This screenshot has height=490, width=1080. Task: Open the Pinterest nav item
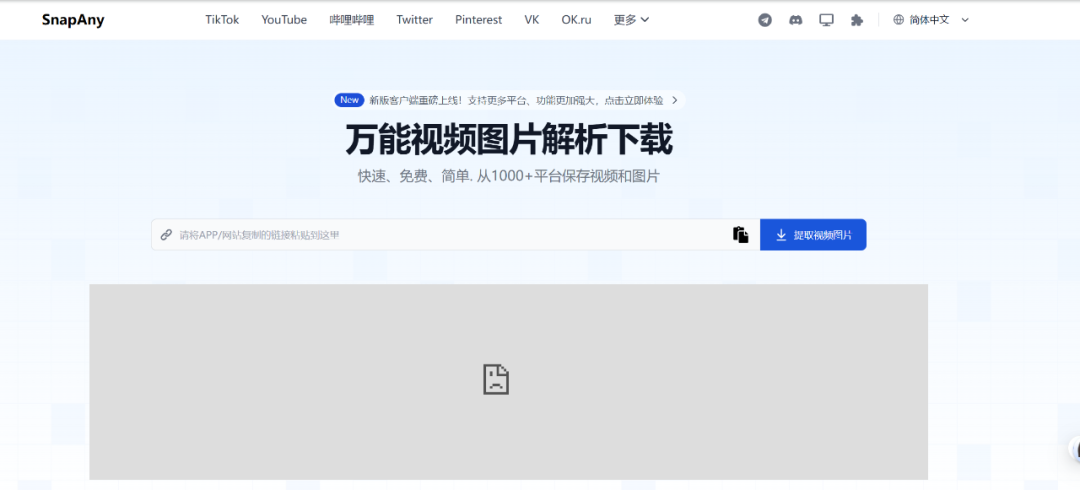tap(479, 20)
